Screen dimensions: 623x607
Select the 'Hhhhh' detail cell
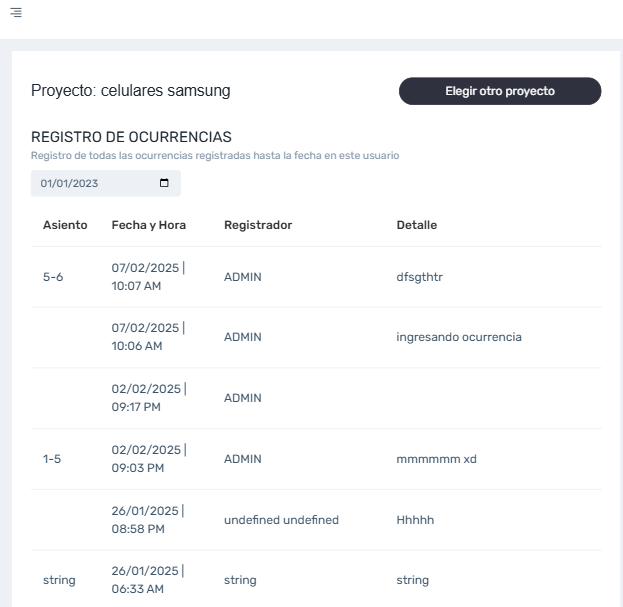[x=415, y=520]
